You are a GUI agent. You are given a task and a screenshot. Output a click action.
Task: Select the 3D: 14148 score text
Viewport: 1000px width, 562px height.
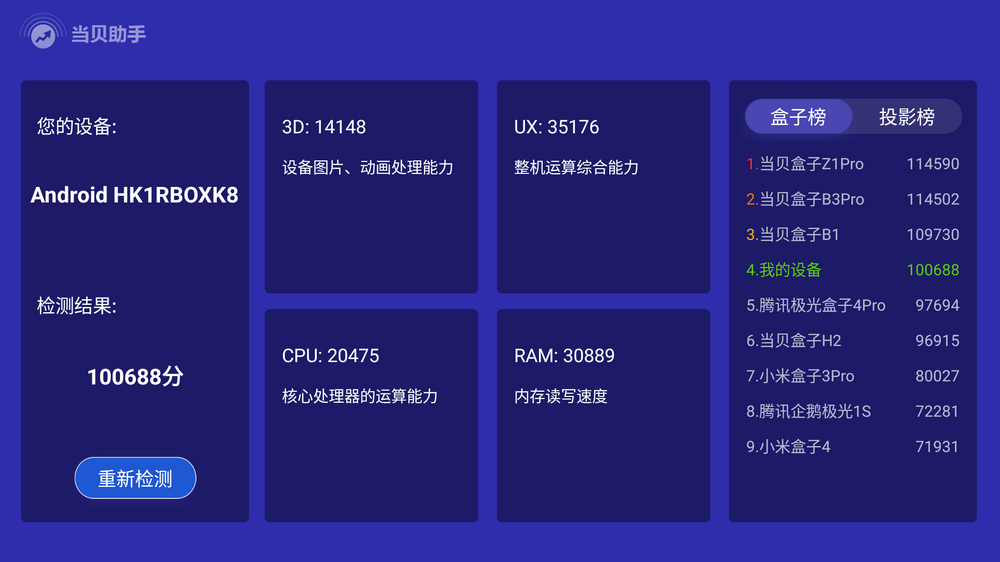coord(324,127)
